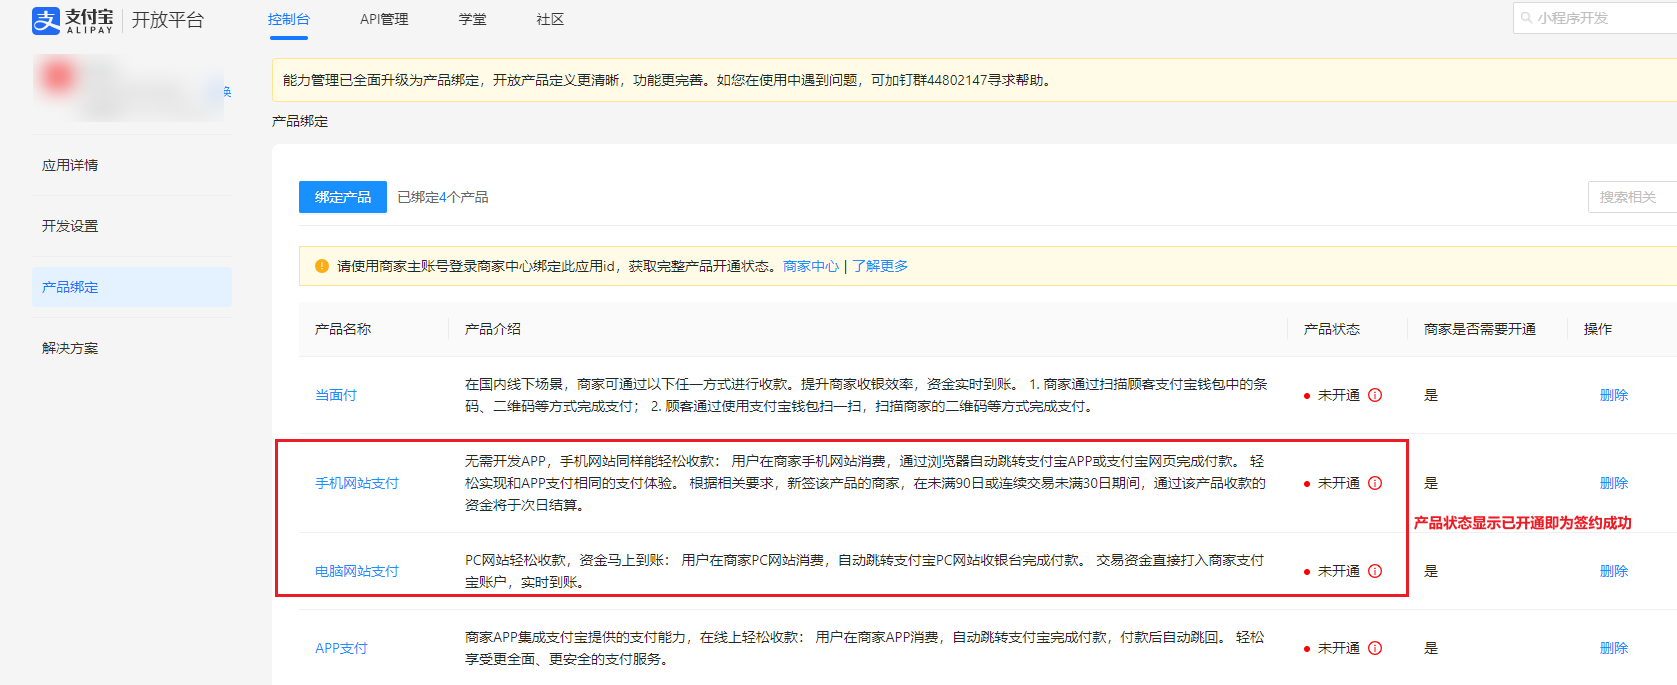Open the API管理 menu

coord(384,20)
